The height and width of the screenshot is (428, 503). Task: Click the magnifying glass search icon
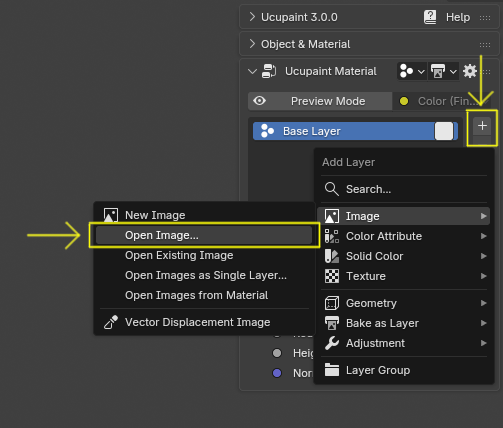click(x=332, y=189)
